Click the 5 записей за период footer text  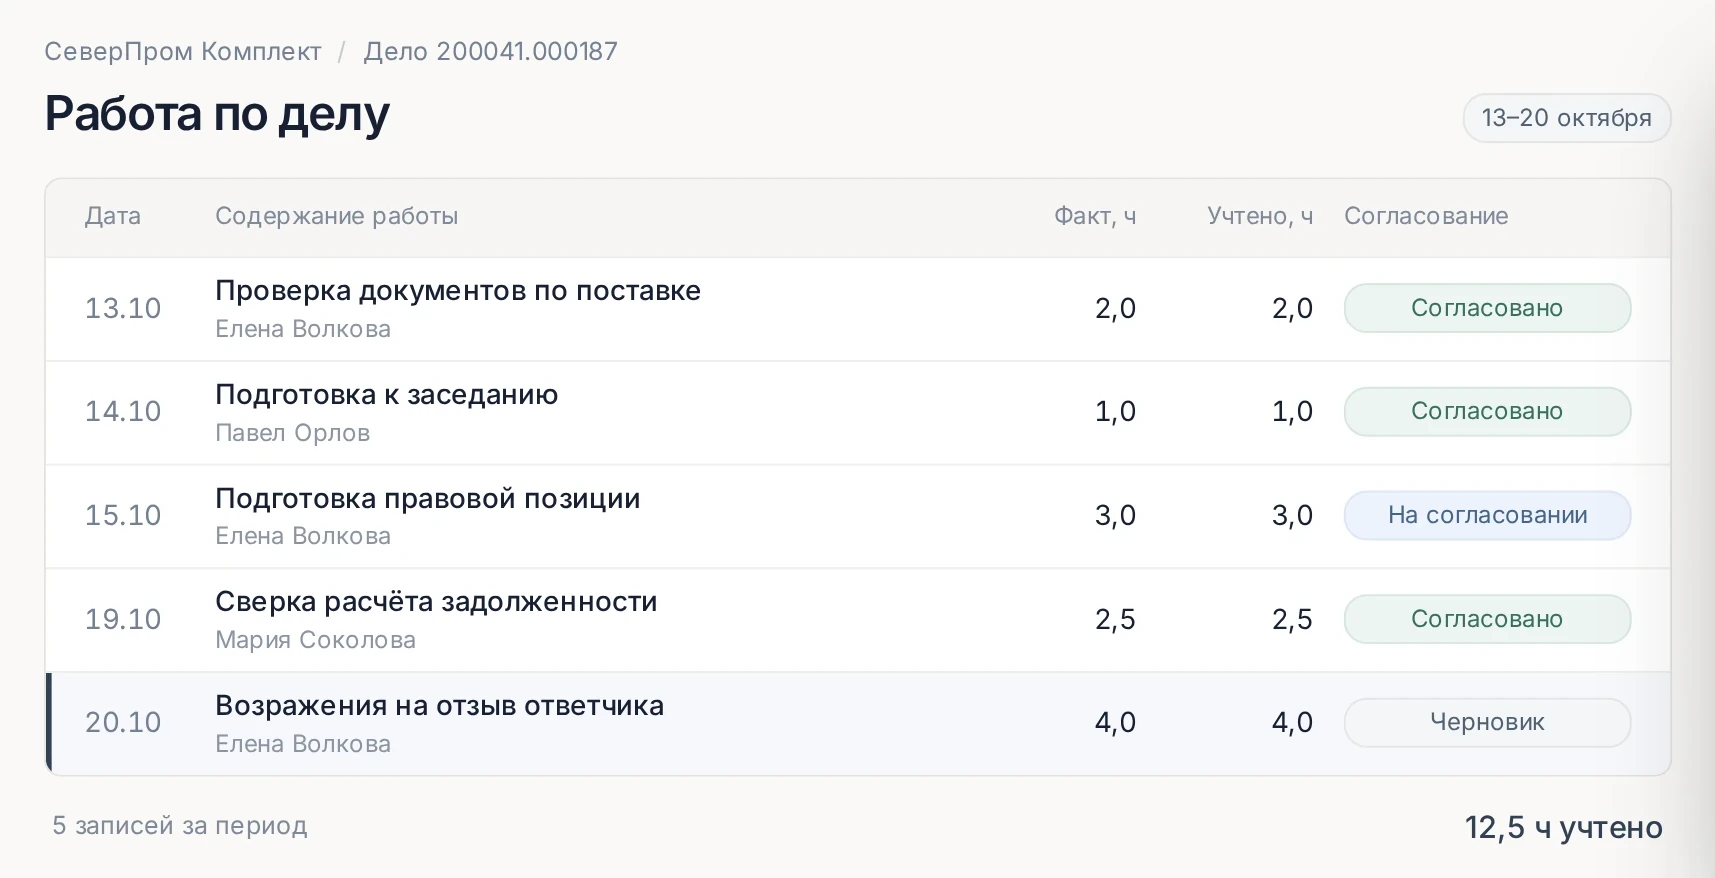[x=180, y=826]
